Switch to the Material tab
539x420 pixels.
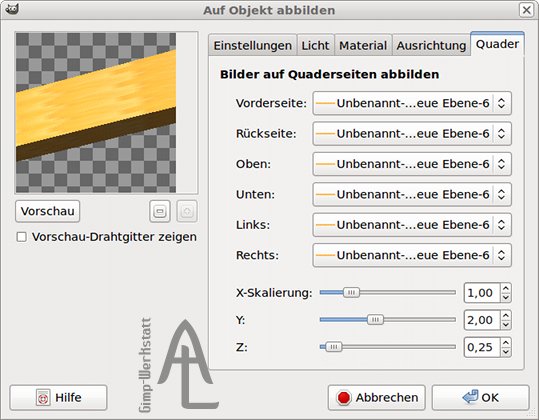point(363,45)
